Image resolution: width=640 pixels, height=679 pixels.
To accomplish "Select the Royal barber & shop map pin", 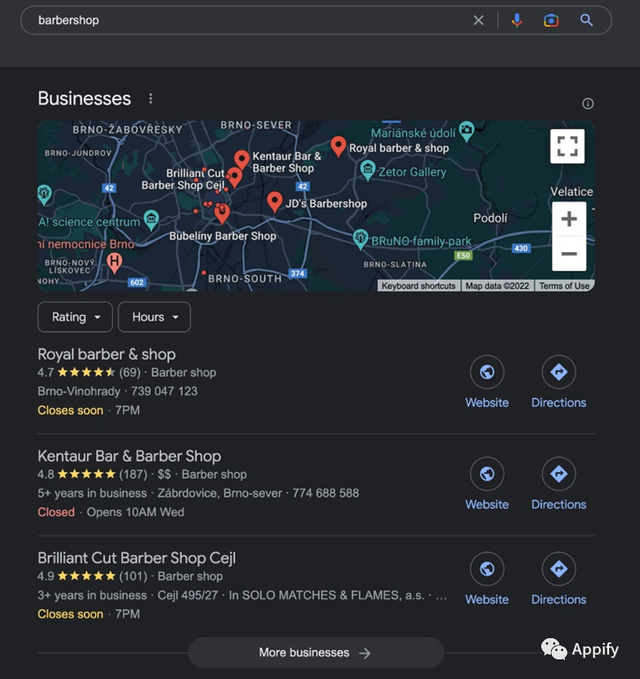I will pyautogui.click(x=338, y=146).
